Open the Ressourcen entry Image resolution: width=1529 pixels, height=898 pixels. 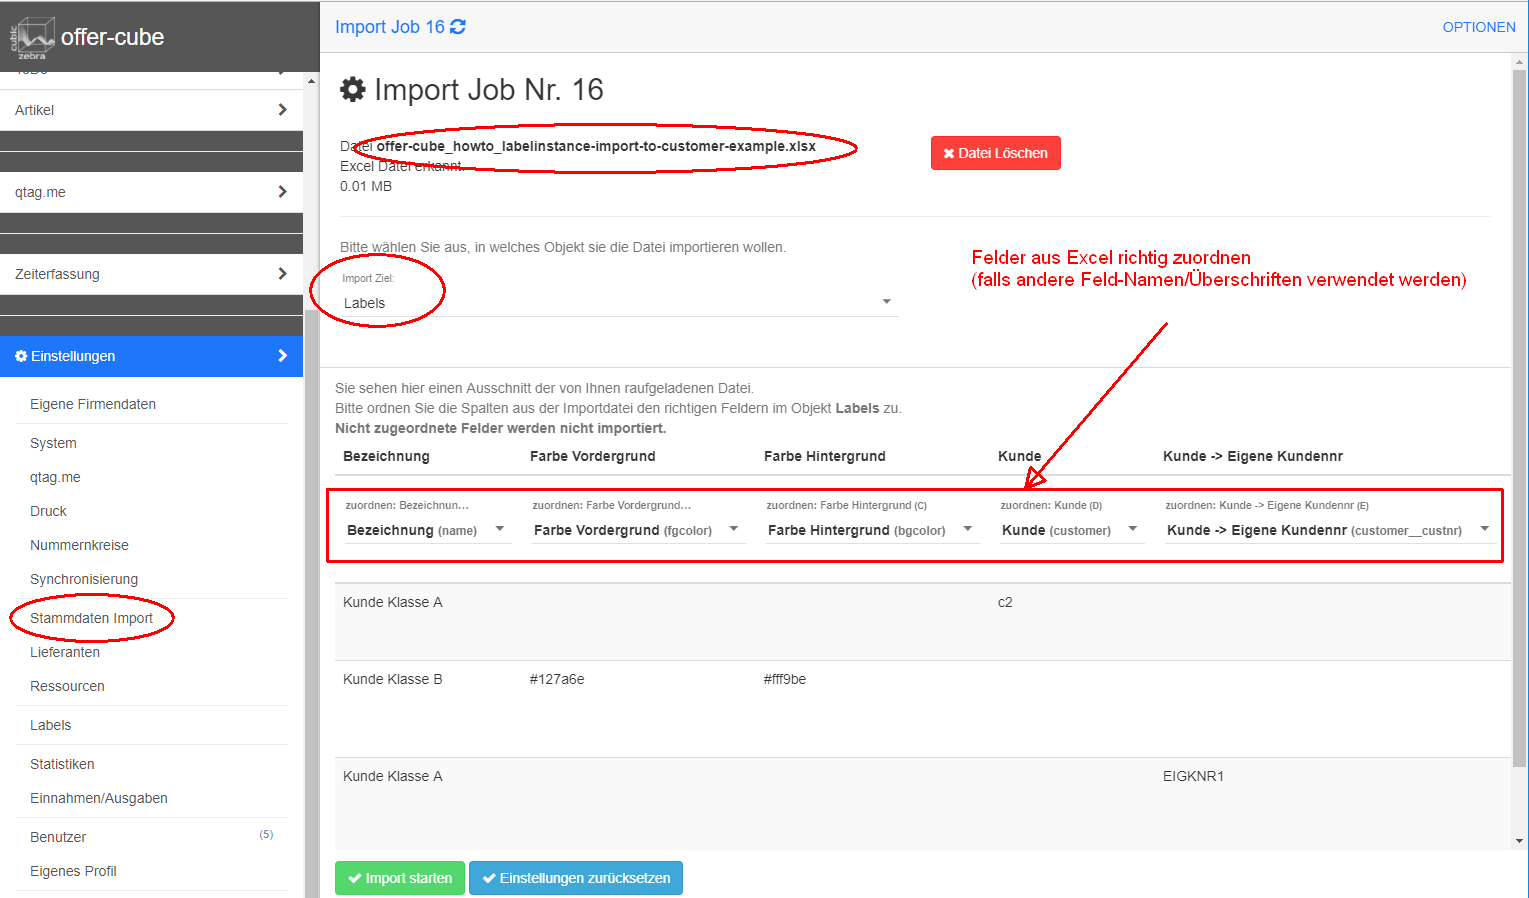(67, 686)
